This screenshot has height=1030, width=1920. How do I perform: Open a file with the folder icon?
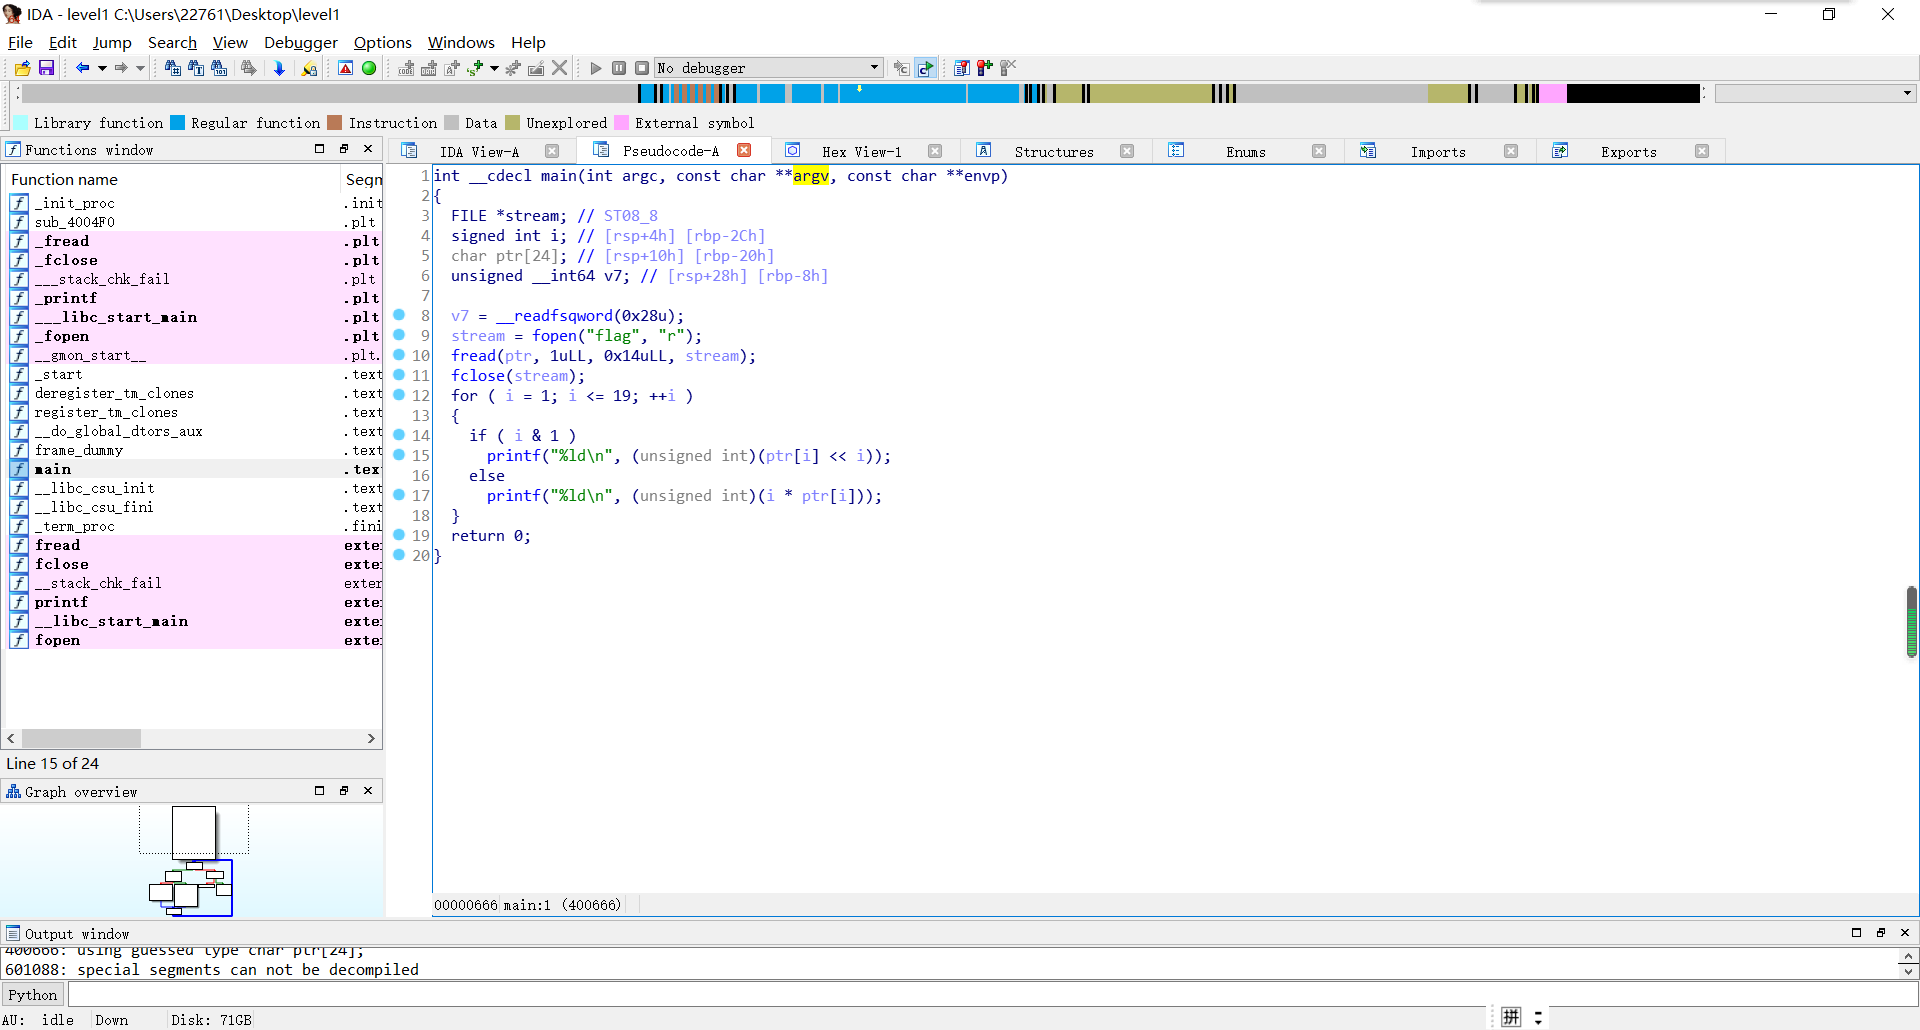(x=22, y=68)
